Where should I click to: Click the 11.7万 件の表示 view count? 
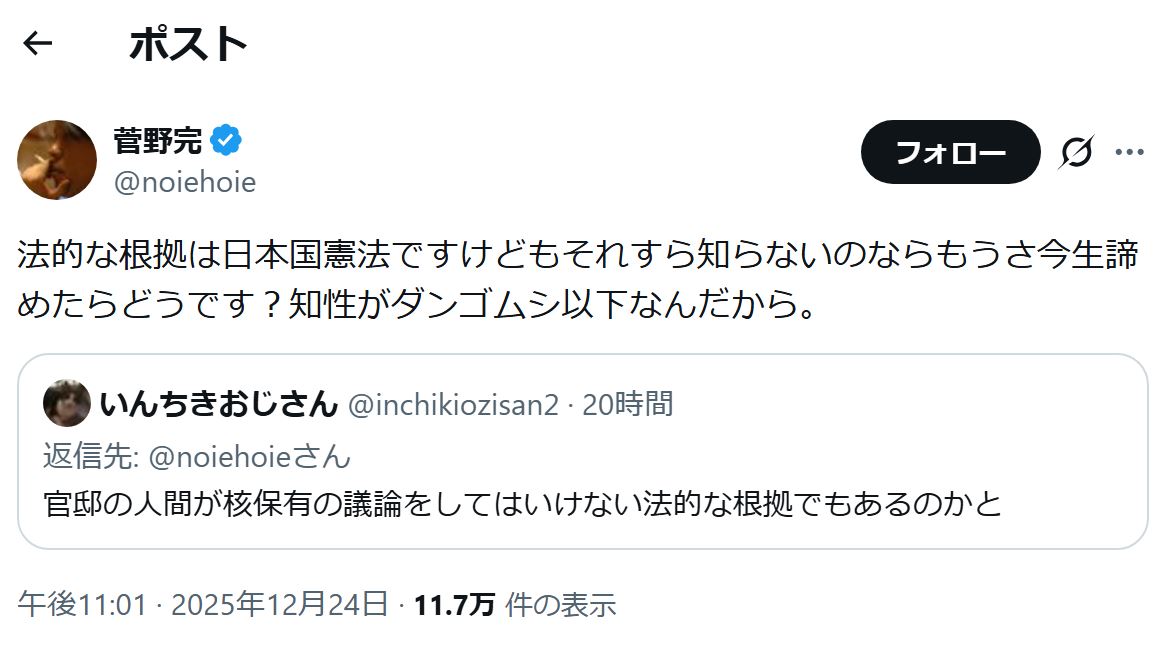pyautogui.click(x=515, y=604)
